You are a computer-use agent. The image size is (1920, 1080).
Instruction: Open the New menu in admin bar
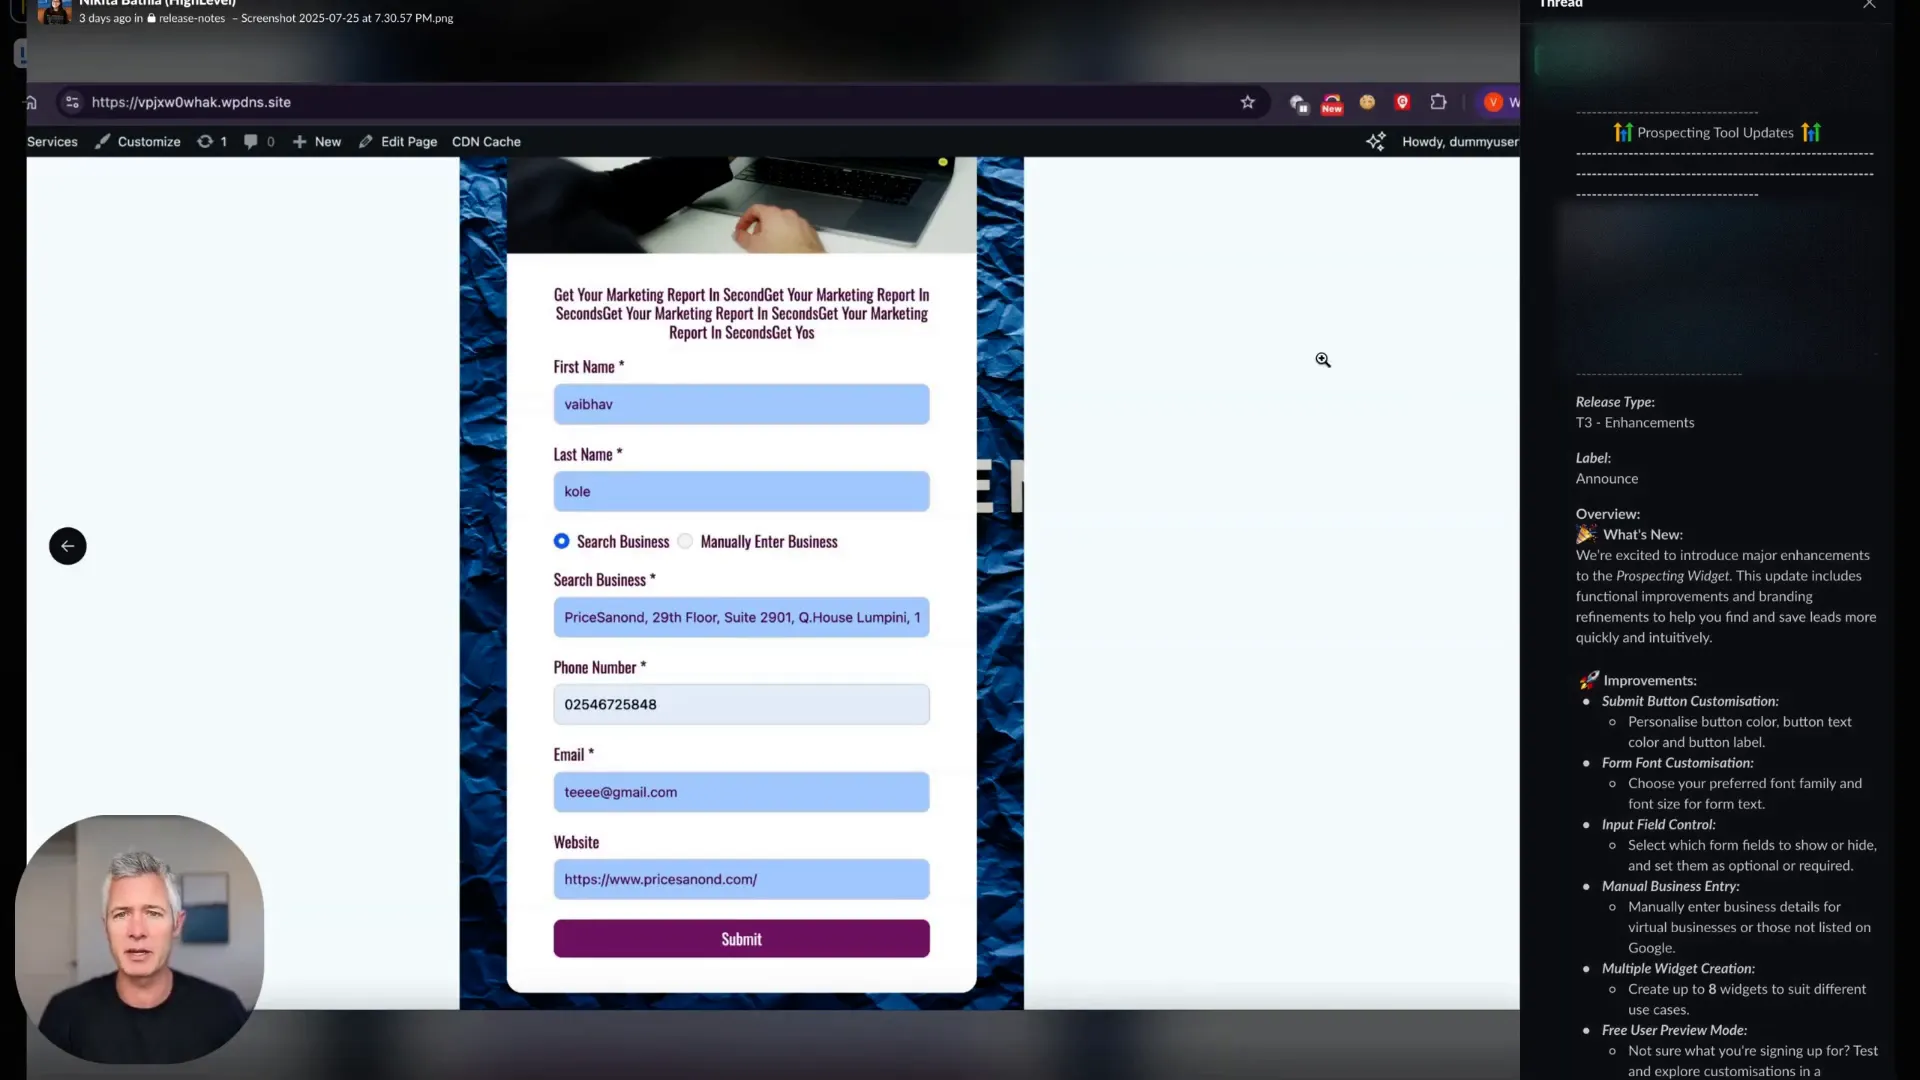click(317, 142)
